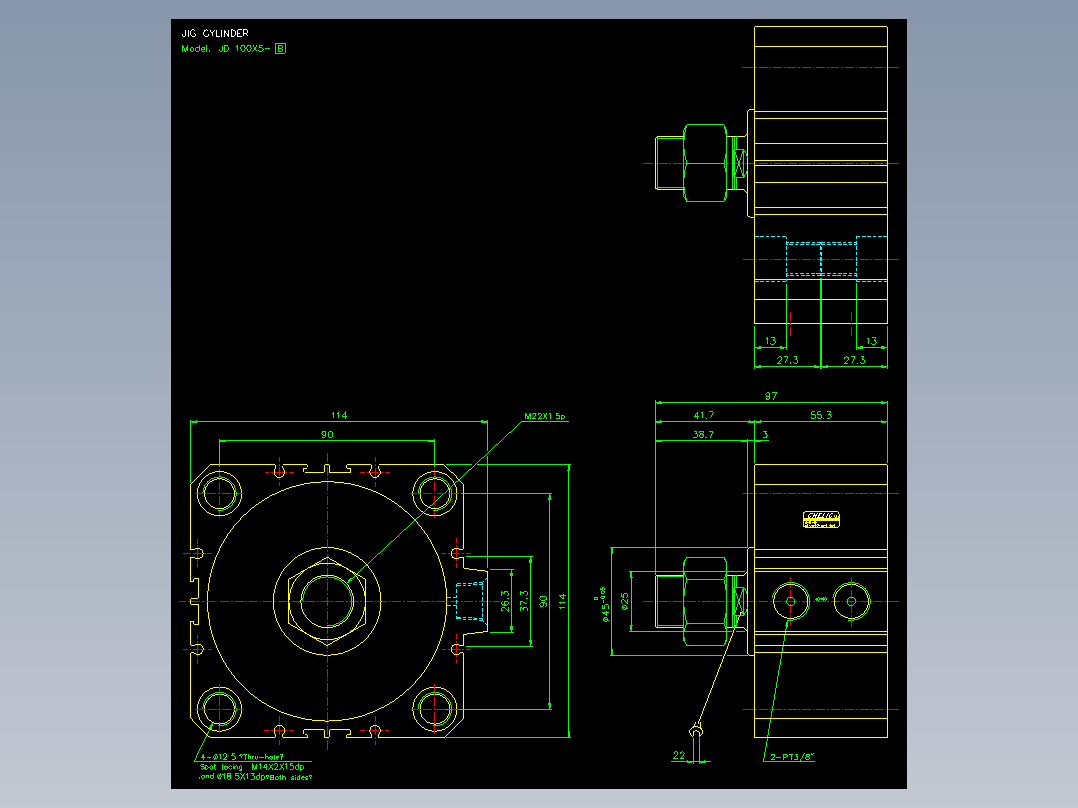
Task: Click the 26.3 vertical dimension text
Action: [505, 601]
